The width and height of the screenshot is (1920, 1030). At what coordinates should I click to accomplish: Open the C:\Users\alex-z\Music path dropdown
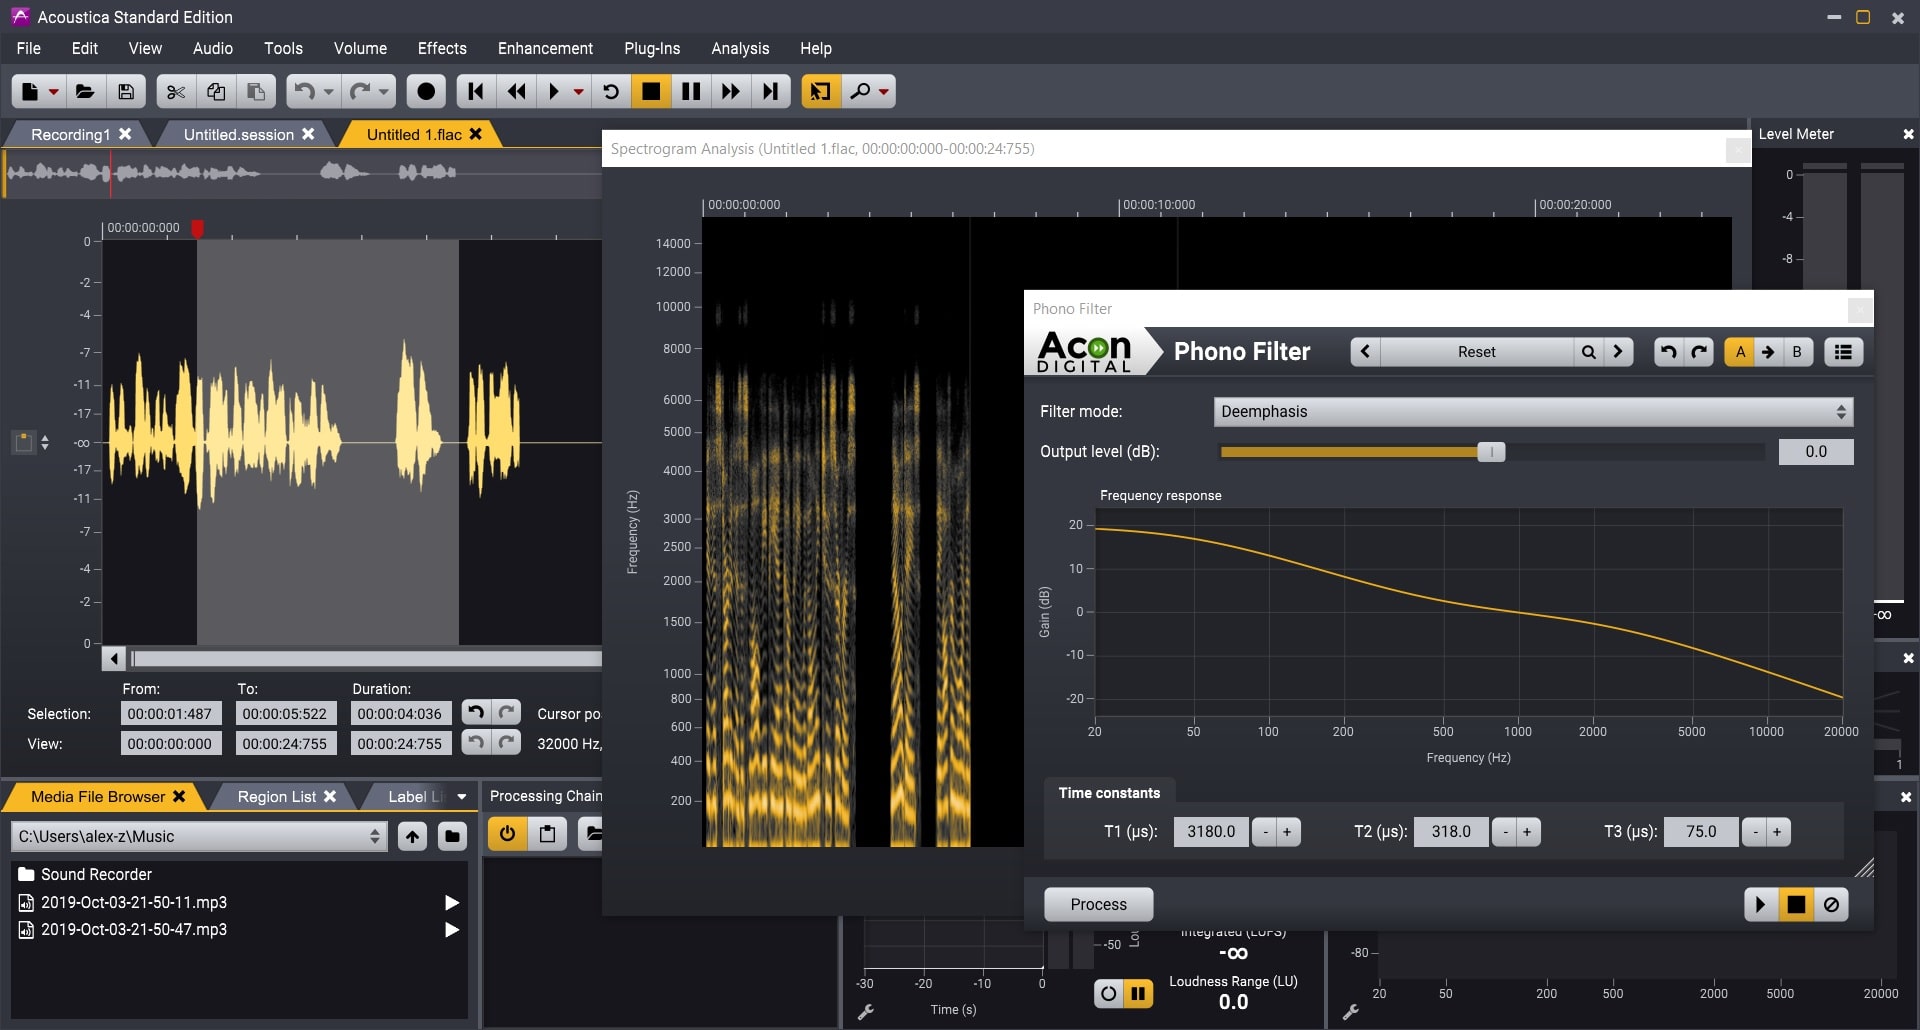pyautogui.click(x=199, y=836)
